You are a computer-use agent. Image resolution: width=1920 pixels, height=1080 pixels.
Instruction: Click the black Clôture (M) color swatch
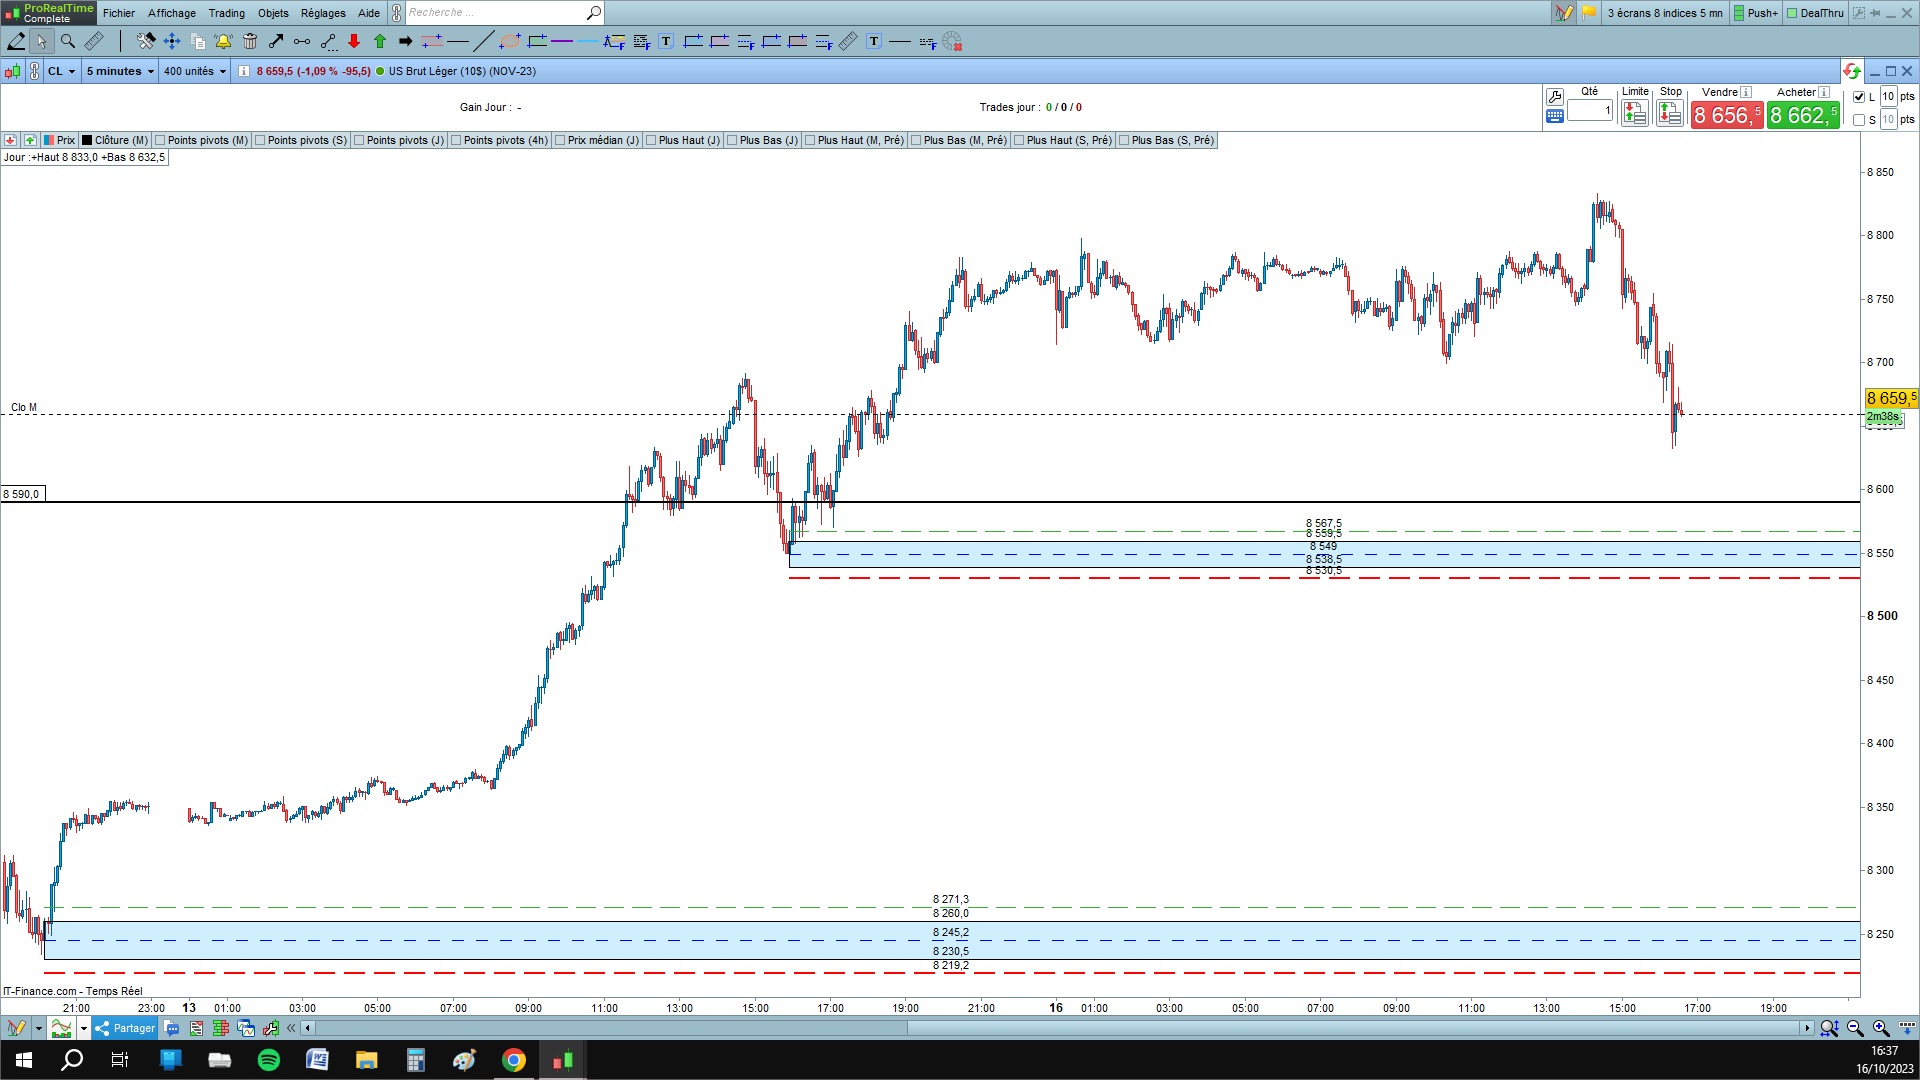tap(88, 140)
